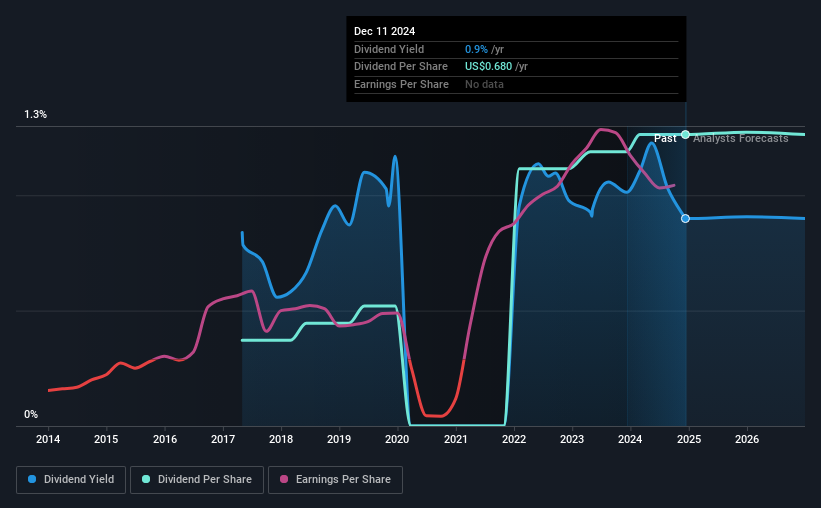Click the US$0.680 tooltip value

coord(489,67)
